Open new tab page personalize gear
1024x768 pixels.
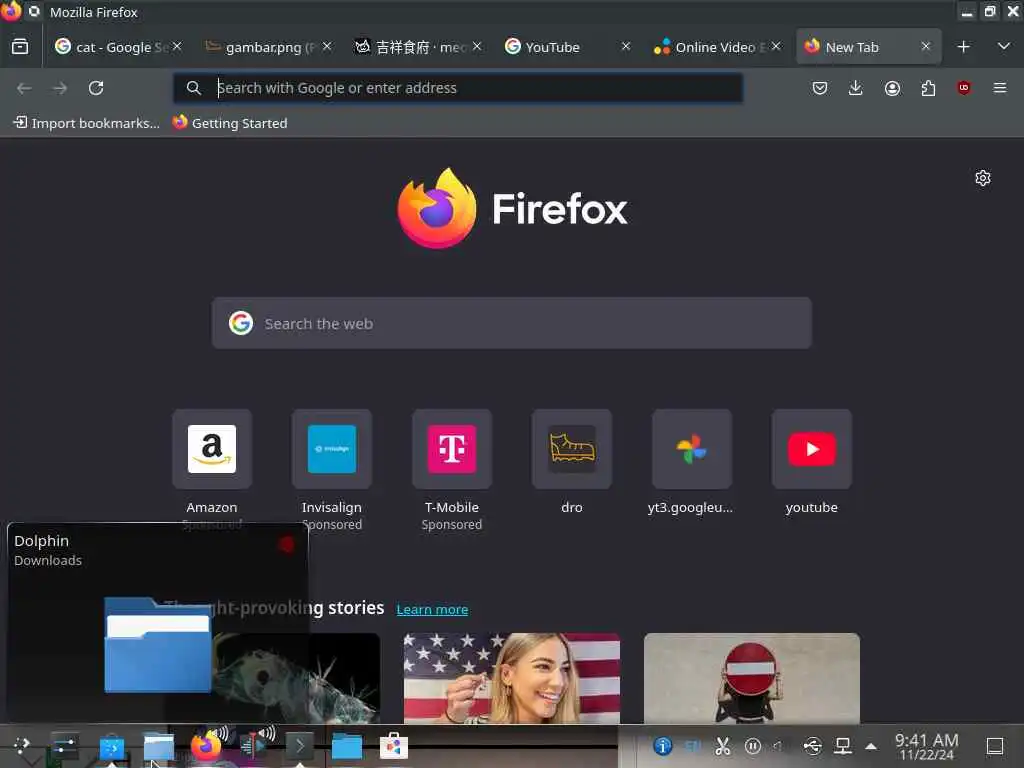983,178
